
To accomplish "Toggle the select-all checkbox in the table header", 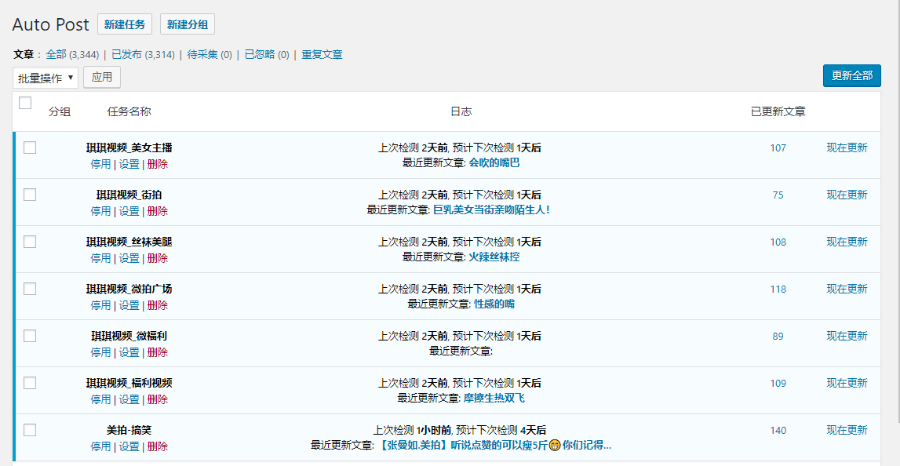I will point(25,103).
